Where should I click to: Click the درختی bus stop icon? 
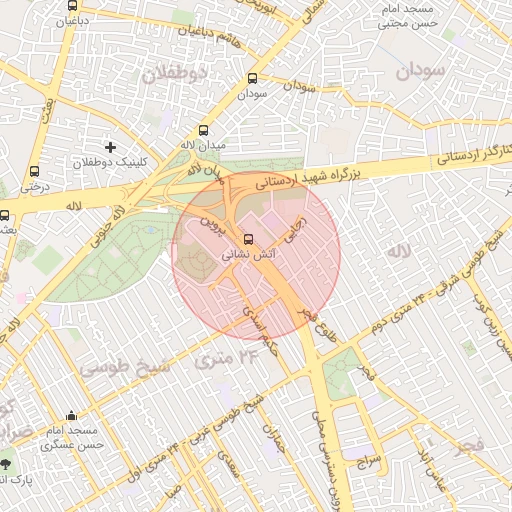pos(34,171)
